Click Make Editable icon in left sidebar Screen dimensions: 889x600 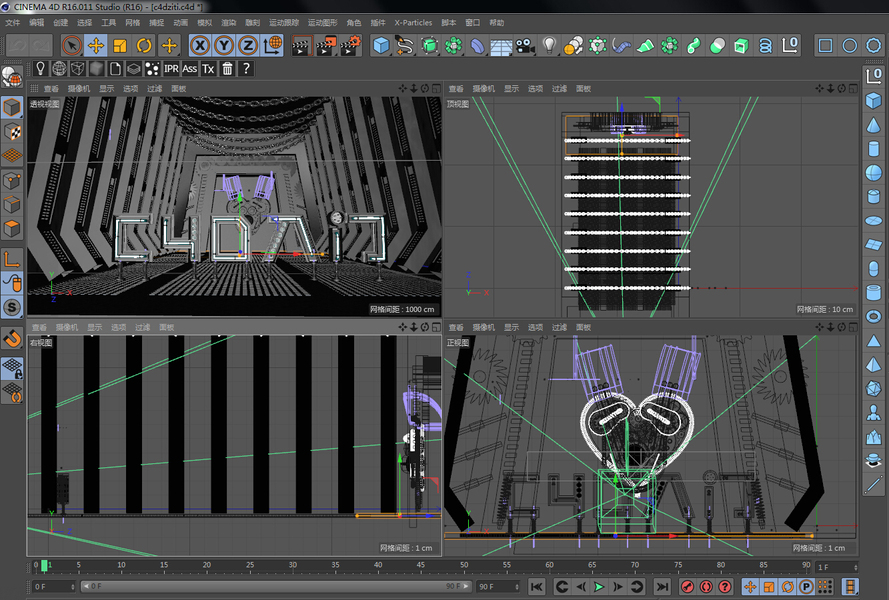[12, 77]
